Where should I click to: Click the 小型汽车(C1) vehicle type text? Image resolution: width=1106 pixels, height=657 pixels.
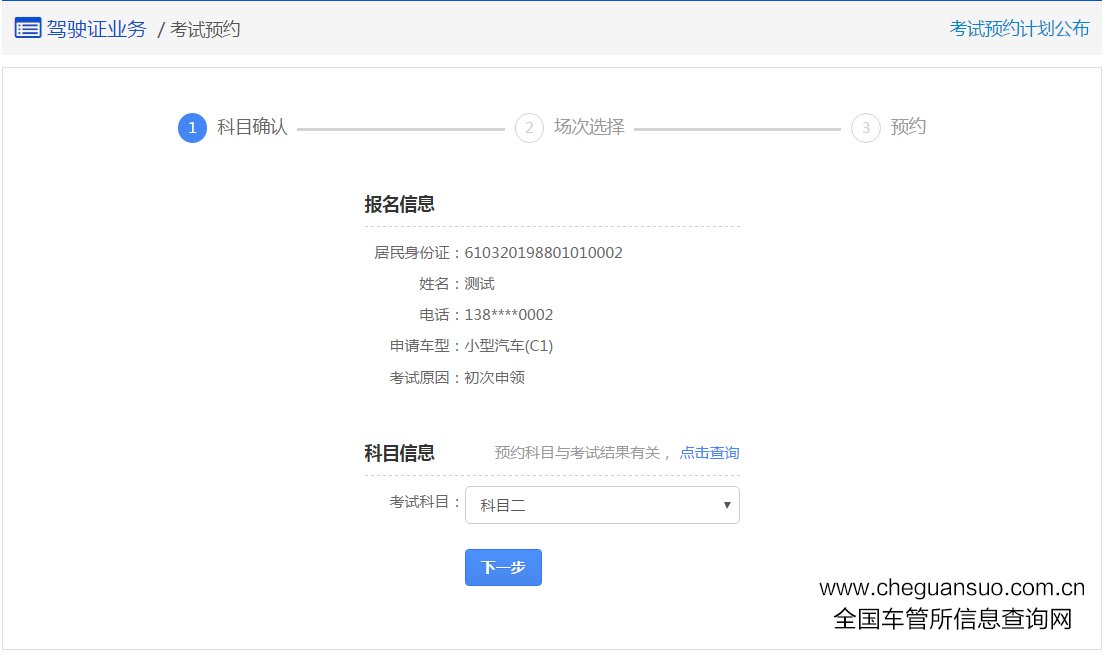coord(508,346)
